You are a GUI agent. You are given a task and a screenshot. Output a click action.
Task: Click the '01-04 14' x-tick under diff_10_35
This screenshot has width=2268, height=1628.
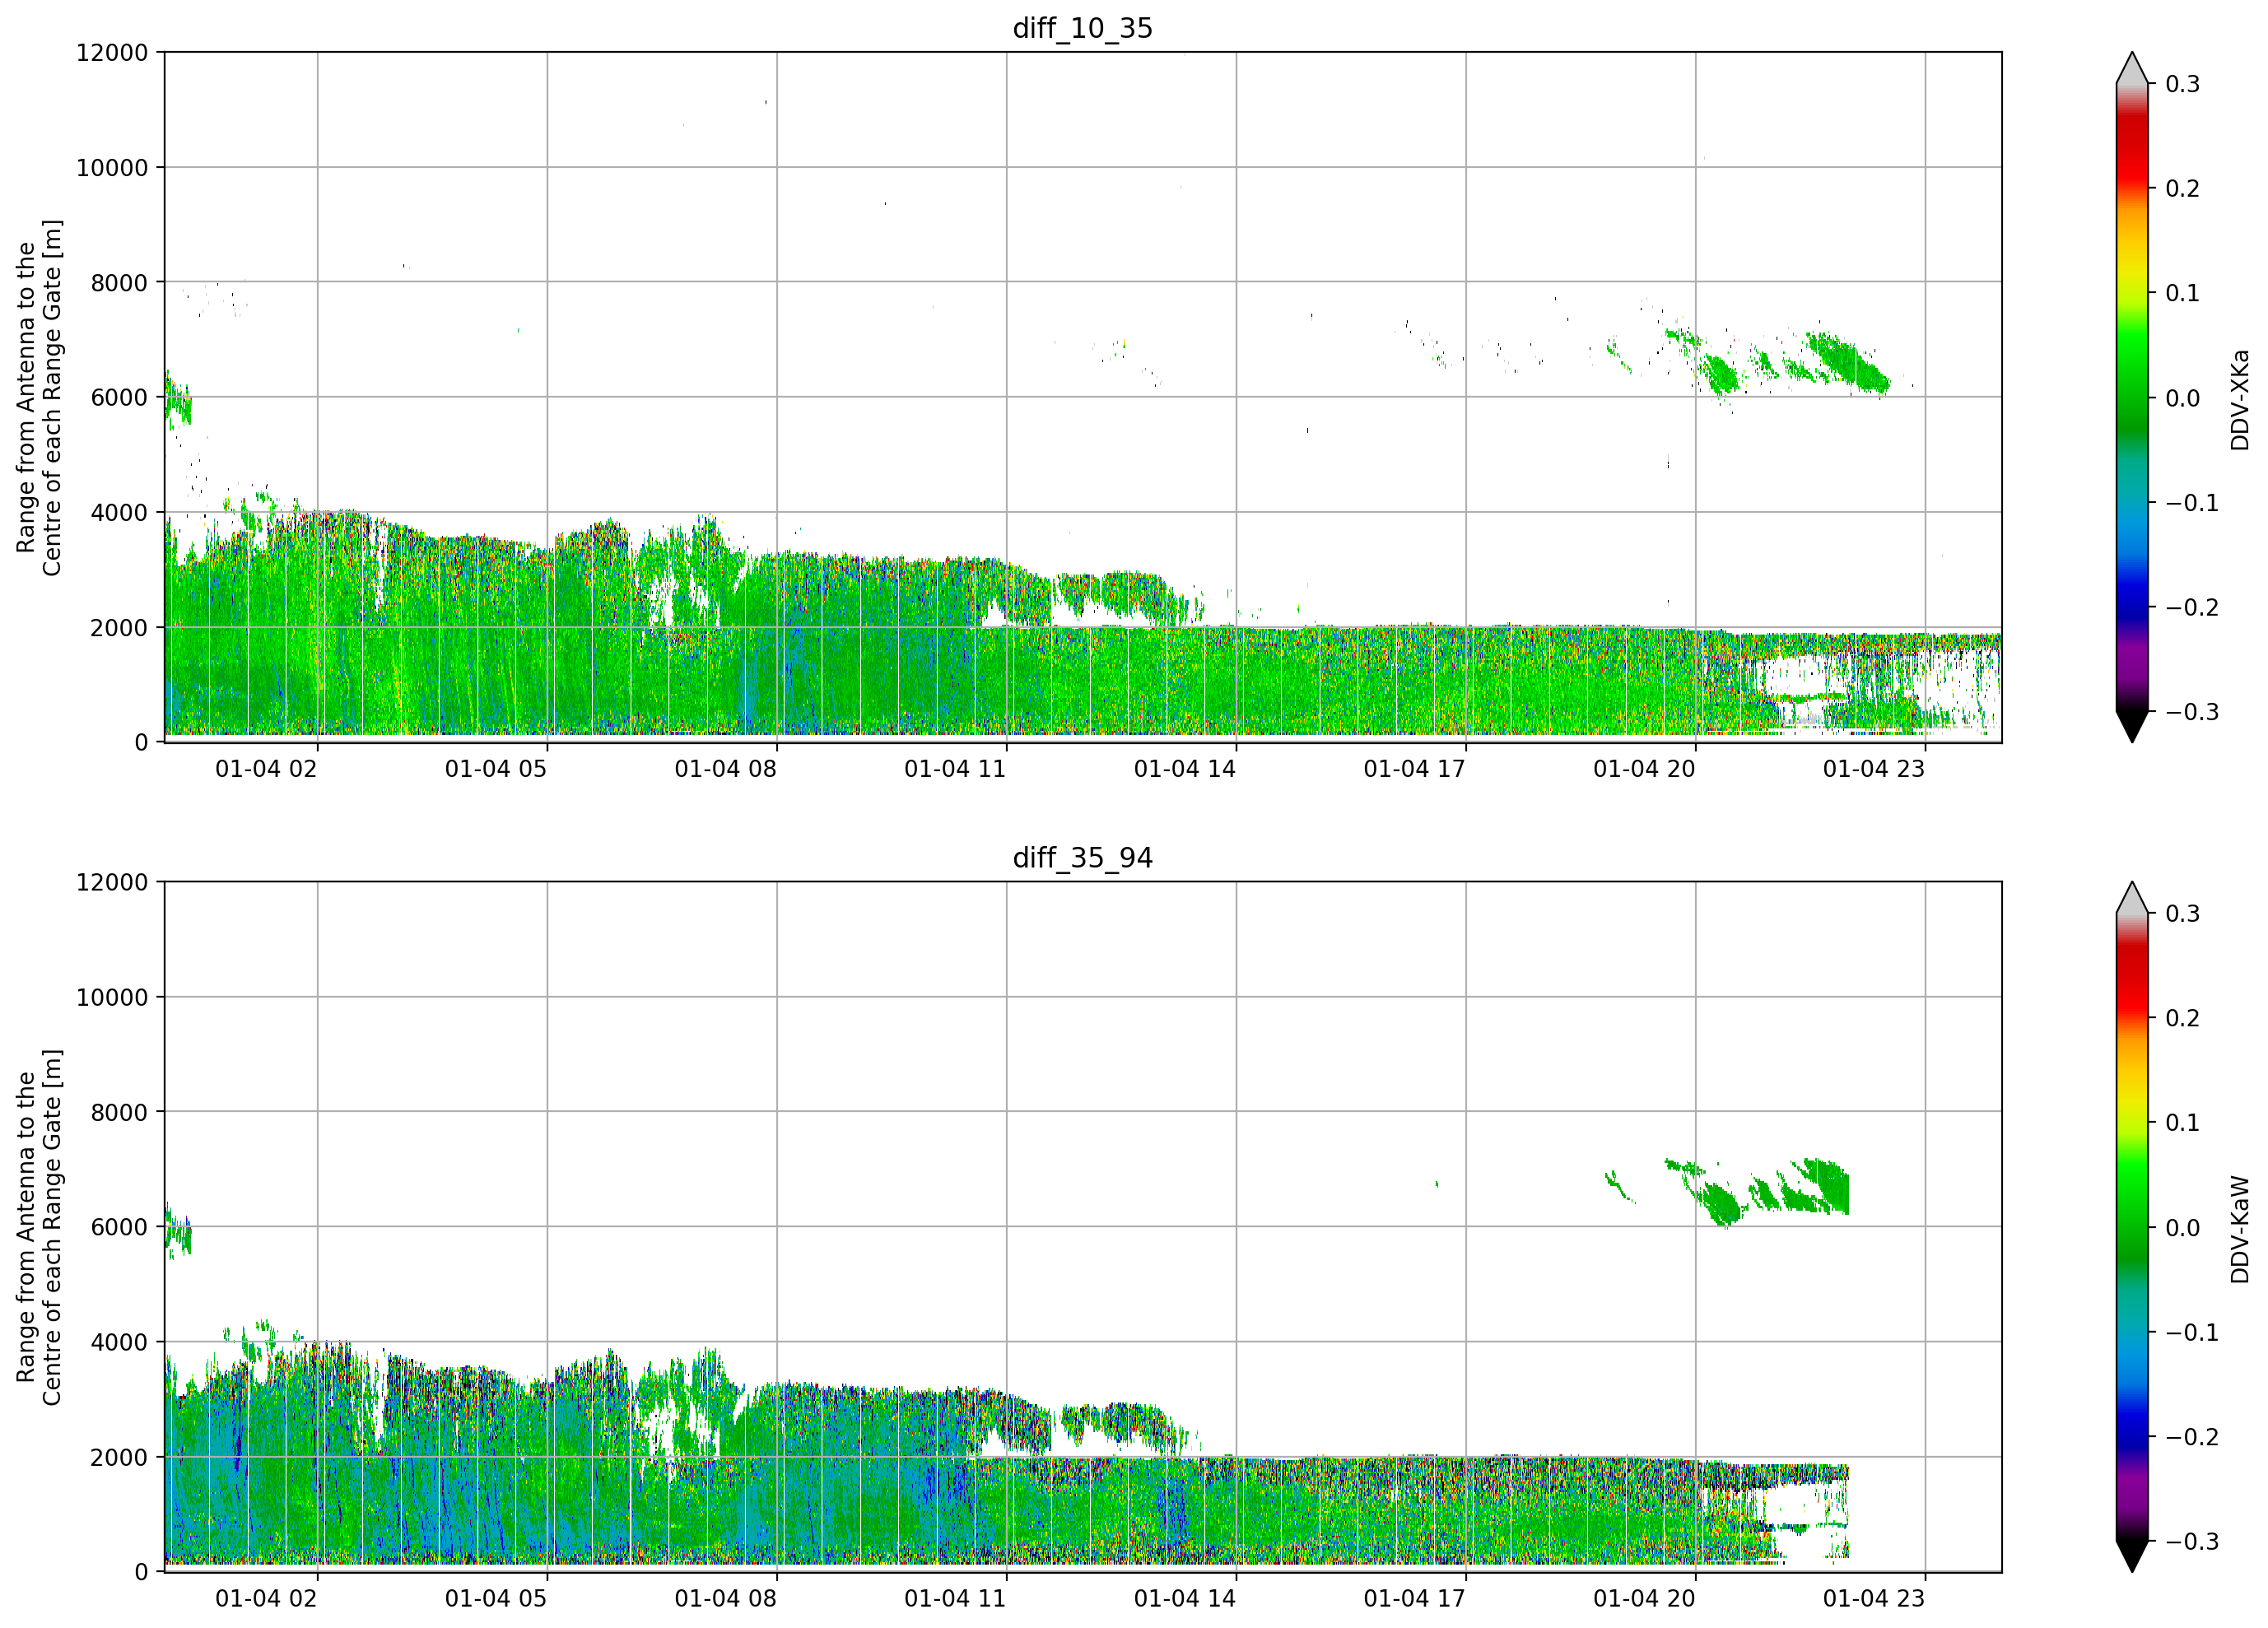(1185, 769)
